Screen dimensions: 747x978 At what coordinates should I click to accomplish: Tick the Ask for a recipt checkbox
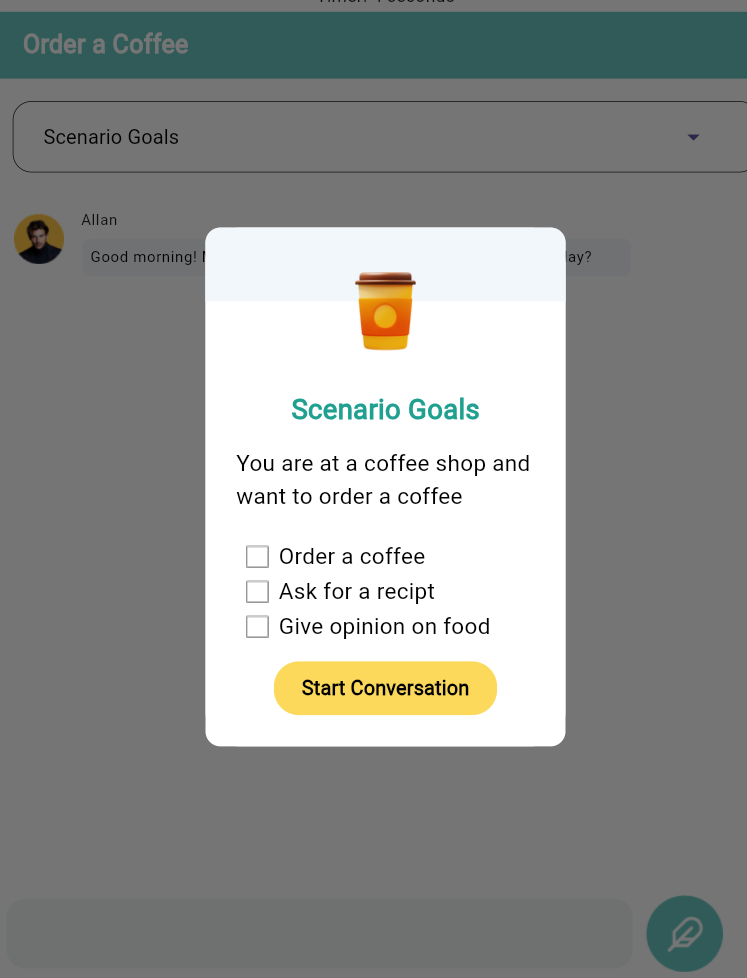coord(257,591)
